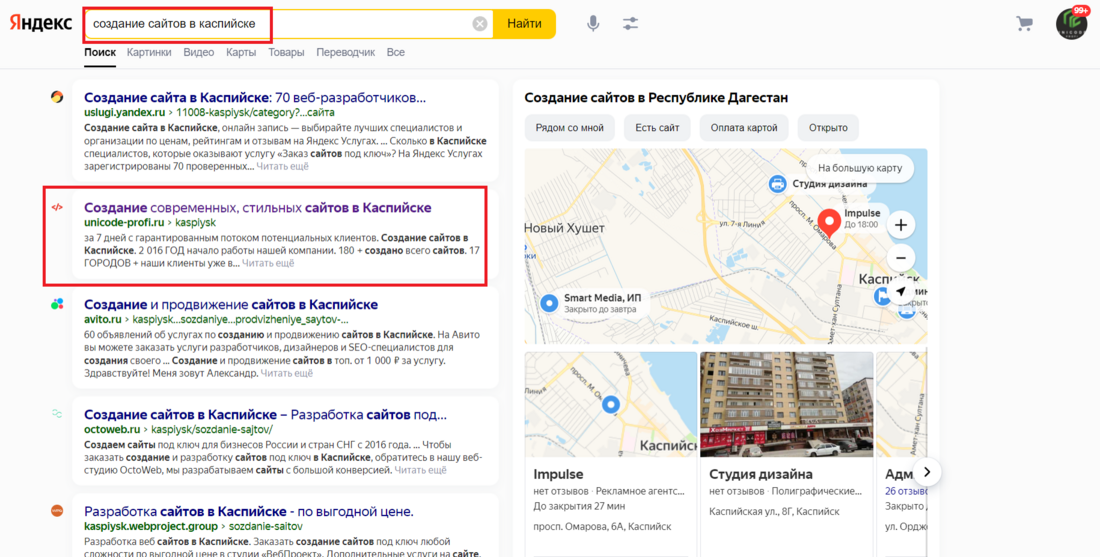Open Создание сайта в Каспийске: 70 веб-разработчиков link

coord(255,97)
